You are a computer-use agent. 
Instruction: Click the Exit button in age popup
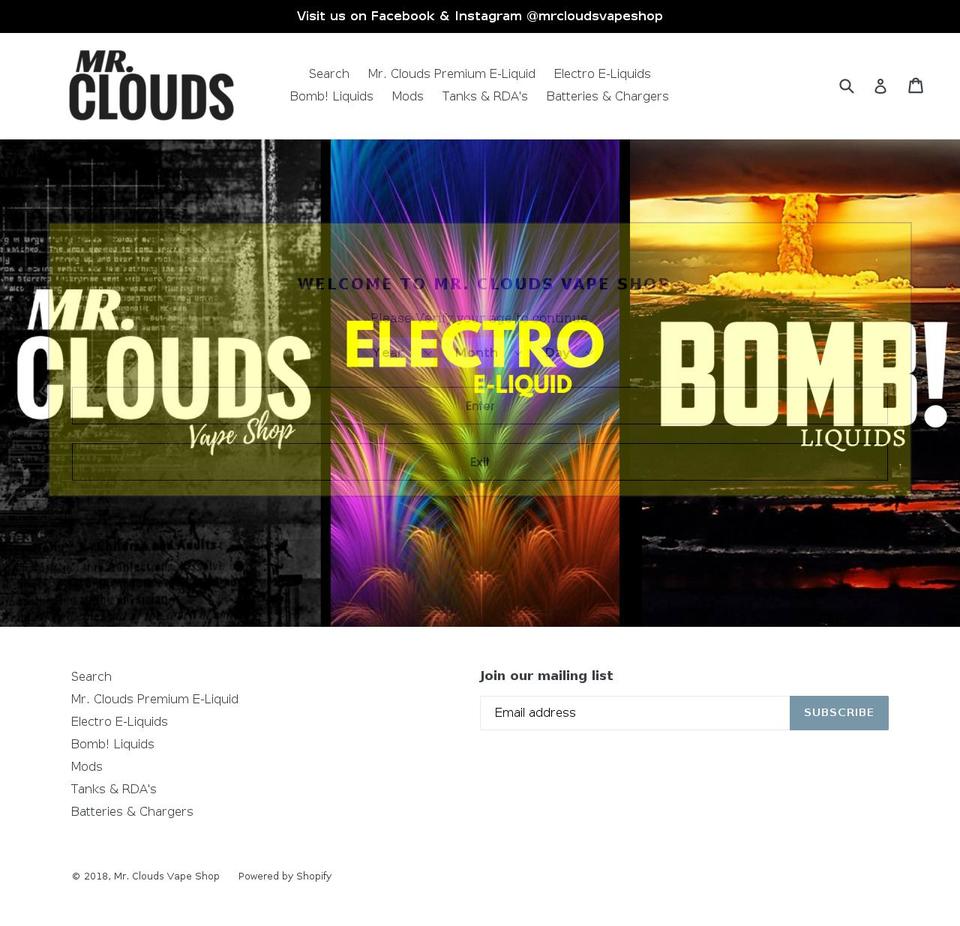coord(479,462)
